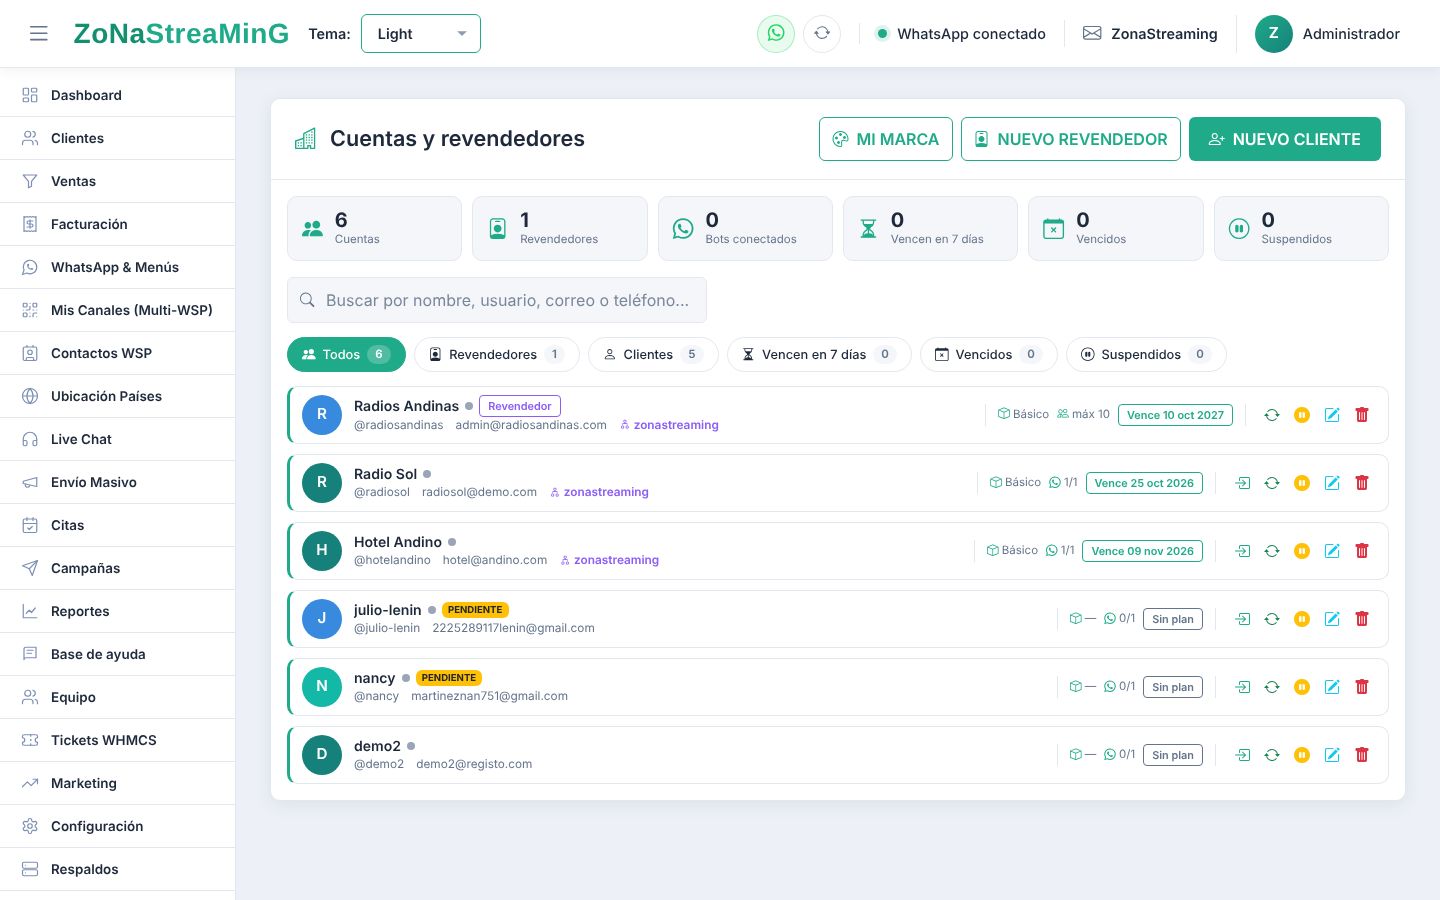Open Citas in the sidebar
Screen dimensions: 1440x900
tap(118, 525)
